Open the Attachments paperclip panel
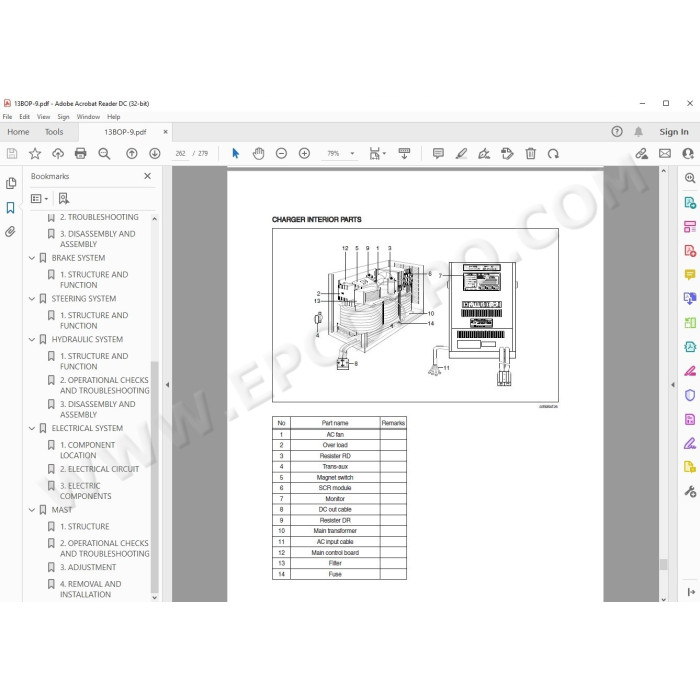Image resolution: width=700 pixels, height=700 pixels. [11, 231]
